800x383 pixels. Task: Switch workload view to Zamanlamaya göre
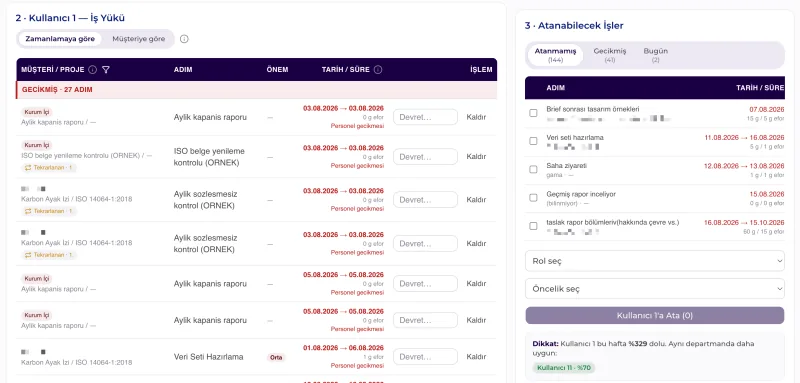pos(60,39)
